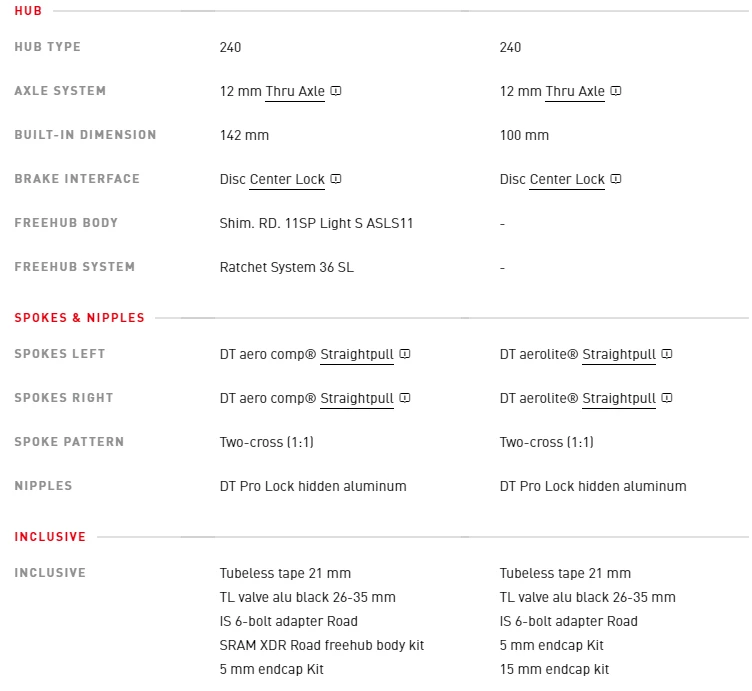Open the Thru Axle link in the right column
Screen dimensions: 752x691
[575, 91]
